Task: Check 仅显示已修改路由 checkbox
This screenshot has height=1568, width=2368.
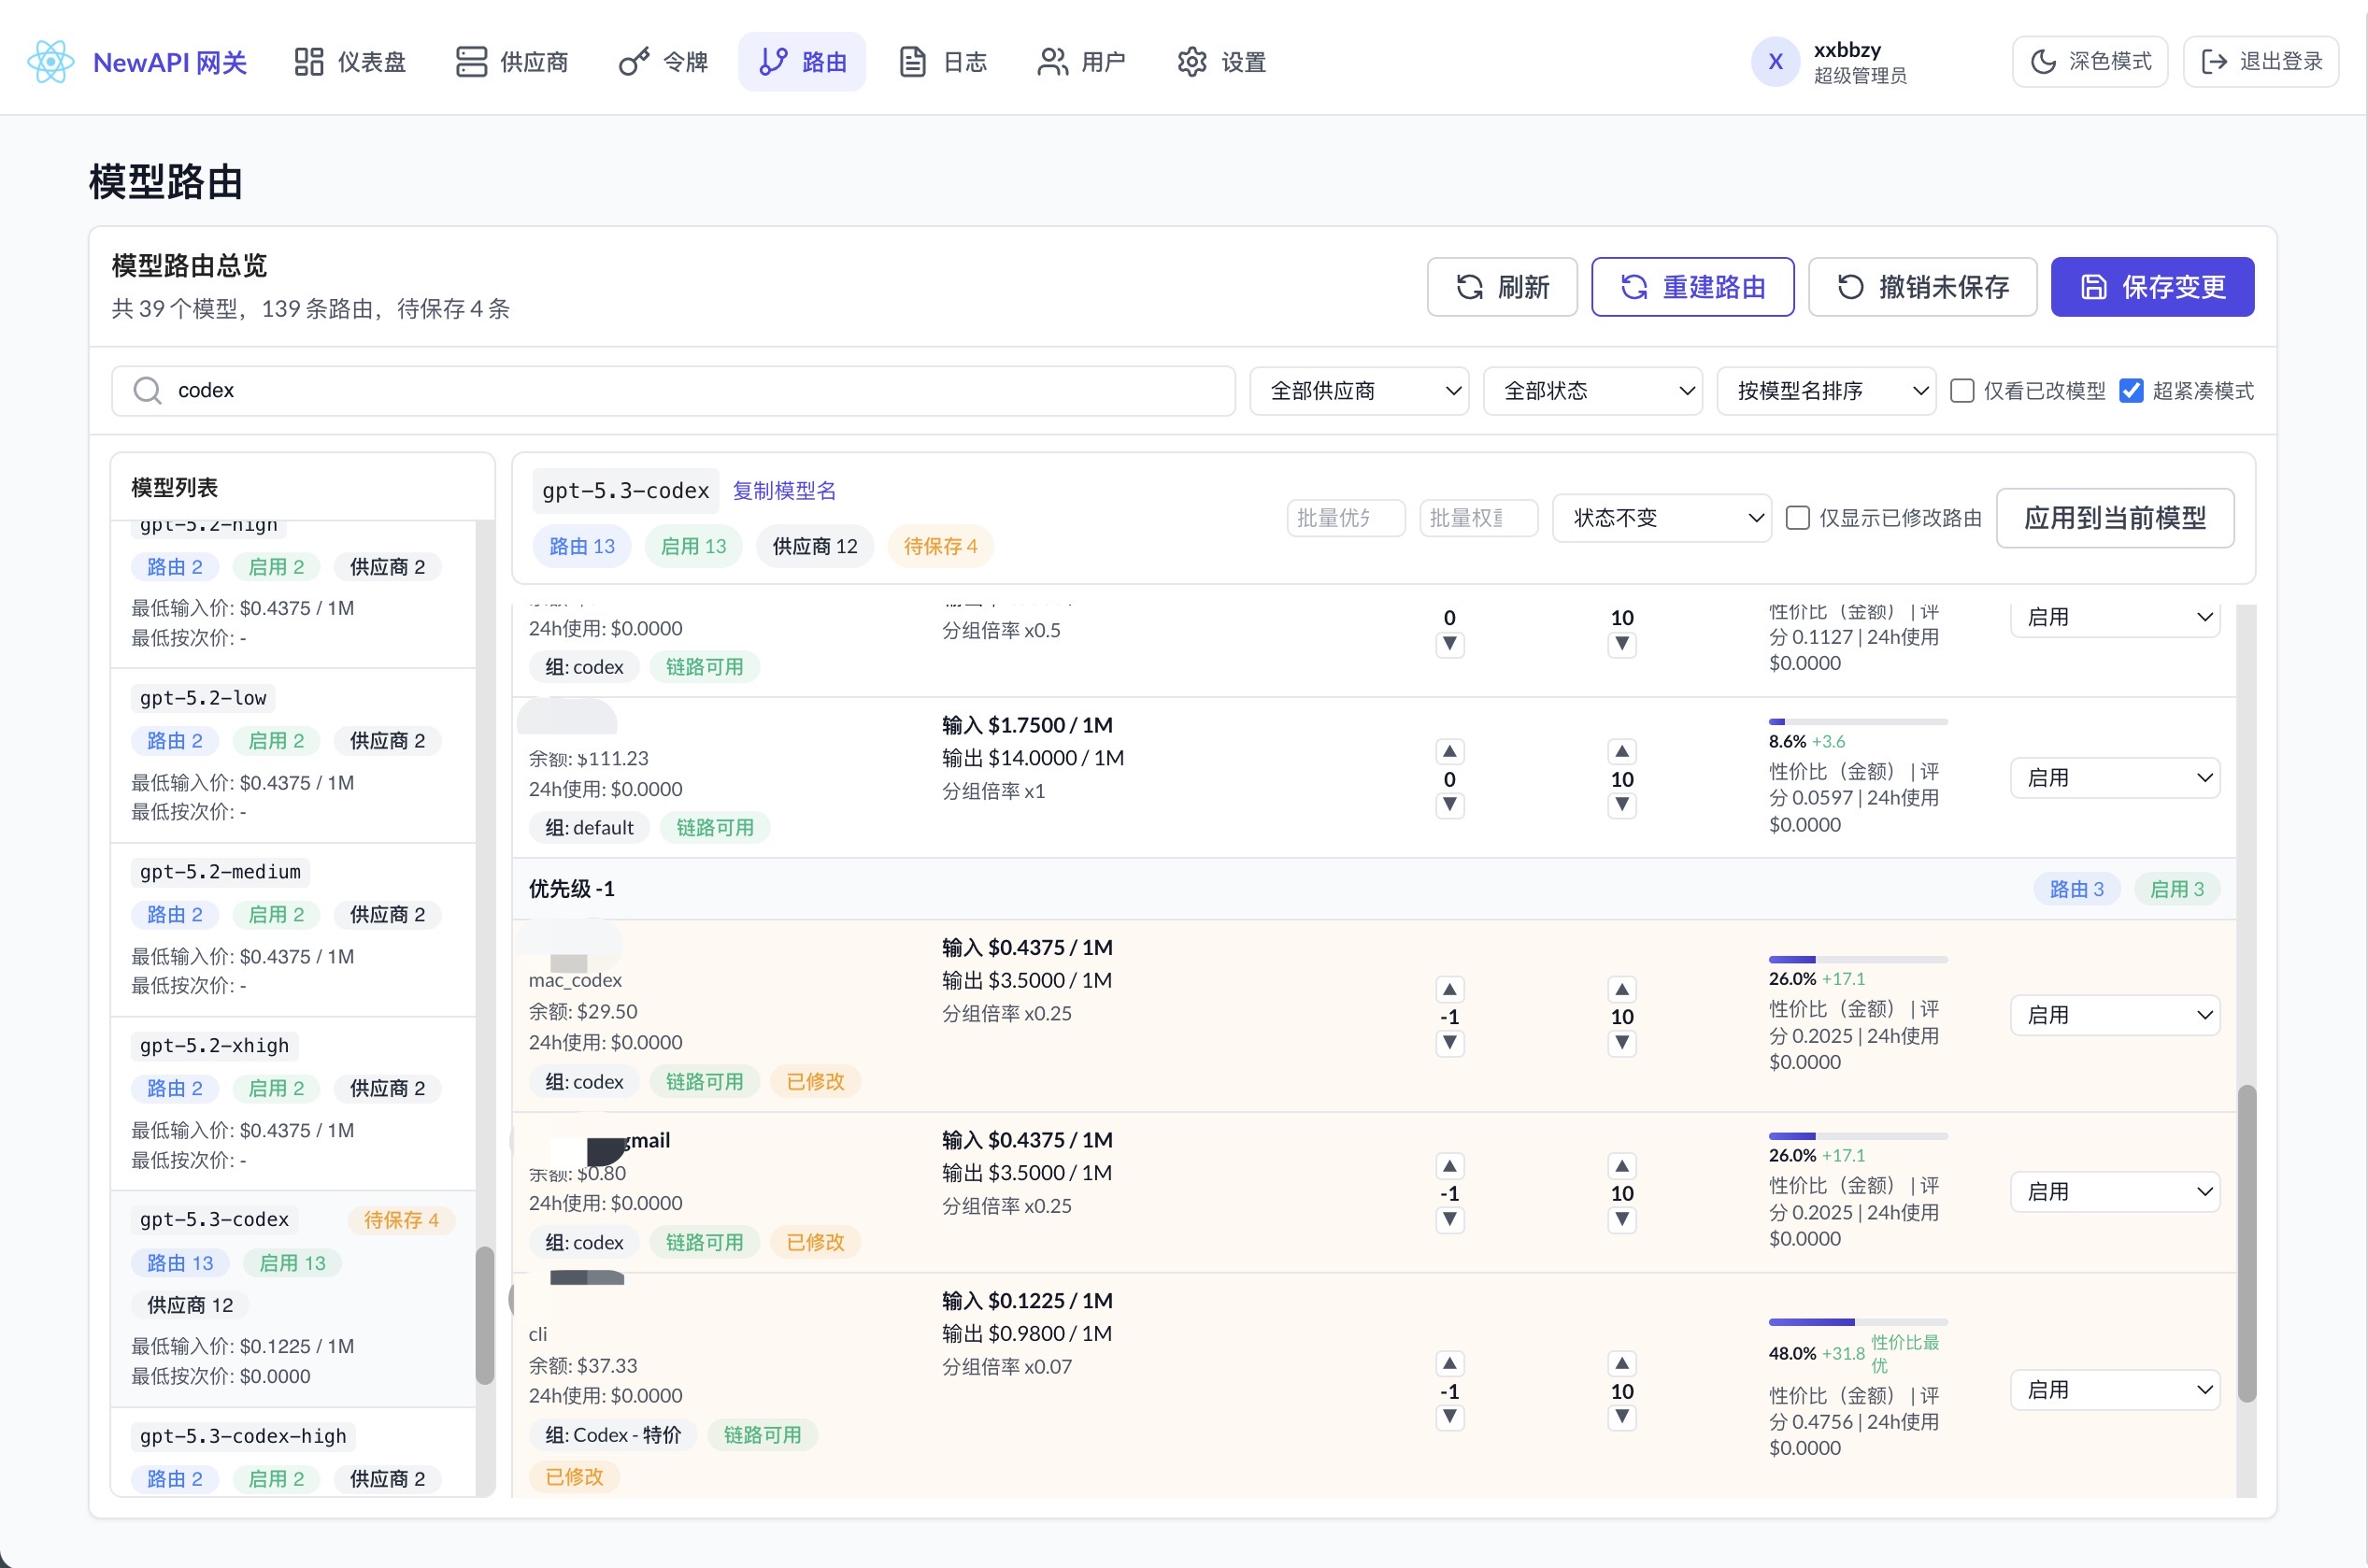Action: (x=1797, y=518)
